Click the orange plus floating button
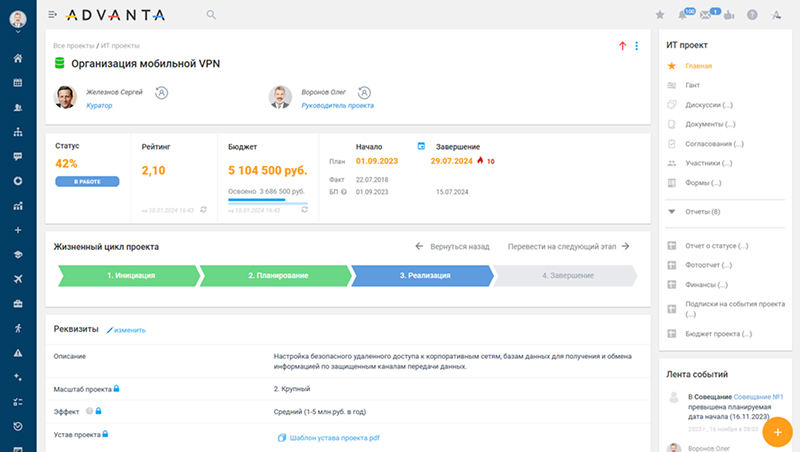This screenshot has height=452, width=800. (x=777, y=431)
